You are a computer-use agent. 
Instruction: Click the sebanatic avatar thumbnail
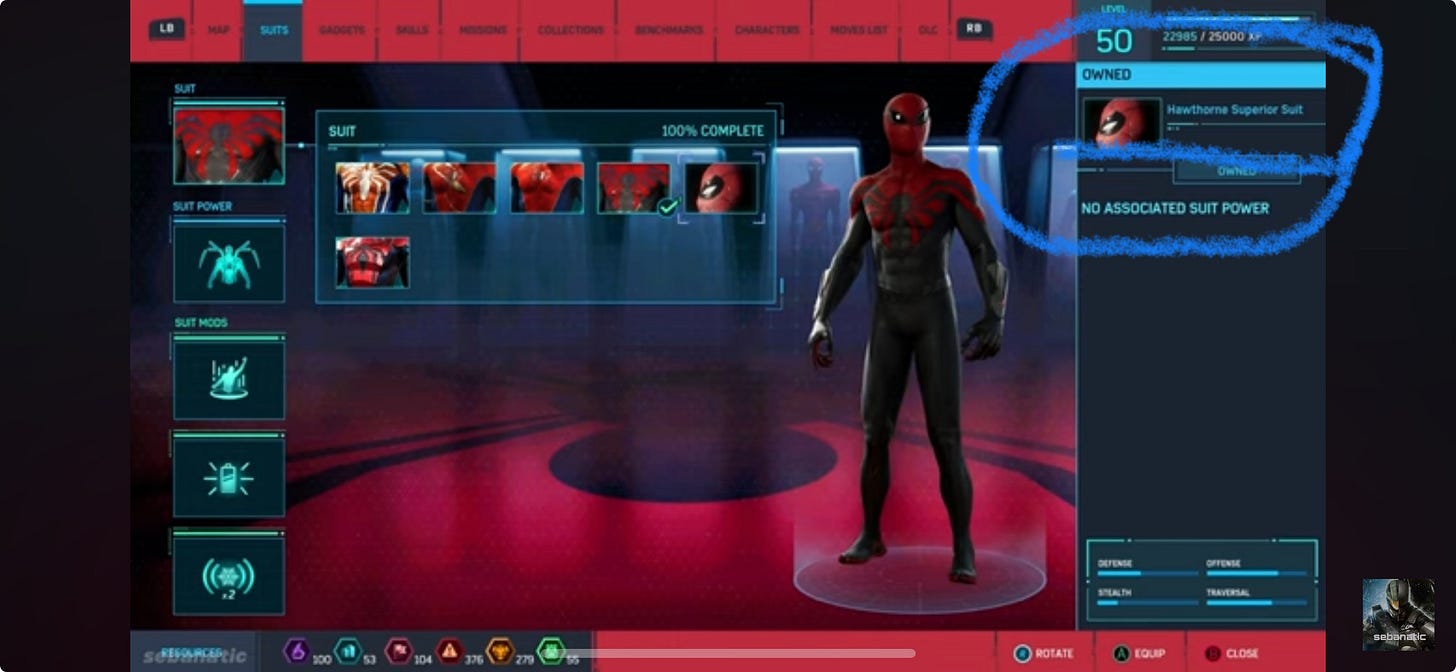[1398, 614]
